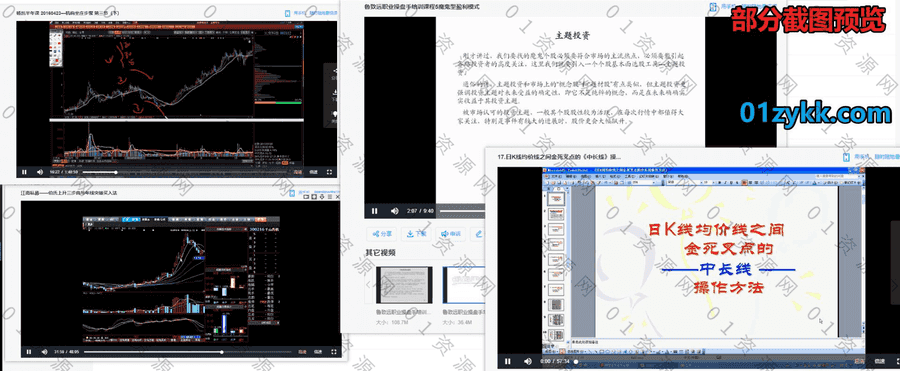The image size is (900, 371).
Task: Open 倍速 speed option in top-left video
Action: pos(313,172)
